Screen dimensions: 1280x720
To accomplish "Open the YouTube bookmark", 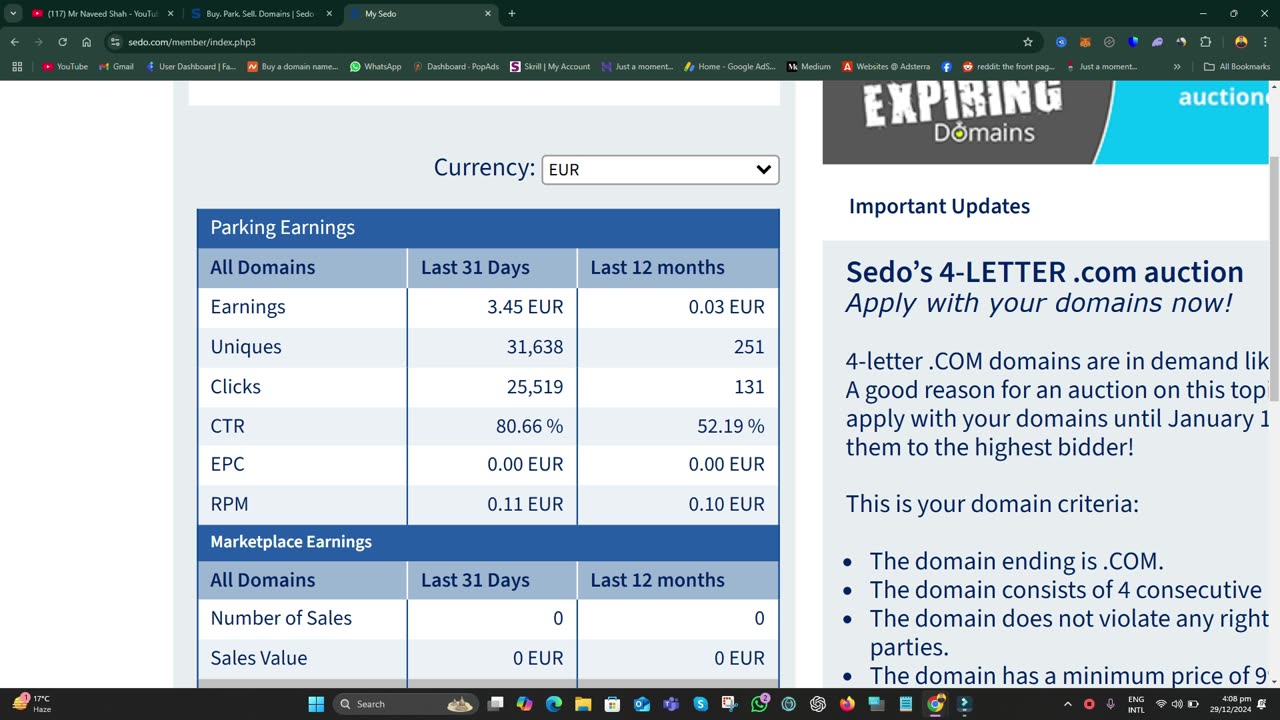I will coord(65,67).
